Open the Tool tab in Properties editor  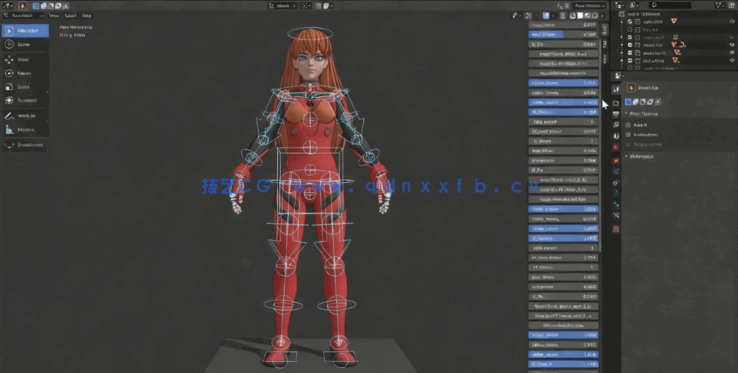pyautogui.click(x=616, y=89)
